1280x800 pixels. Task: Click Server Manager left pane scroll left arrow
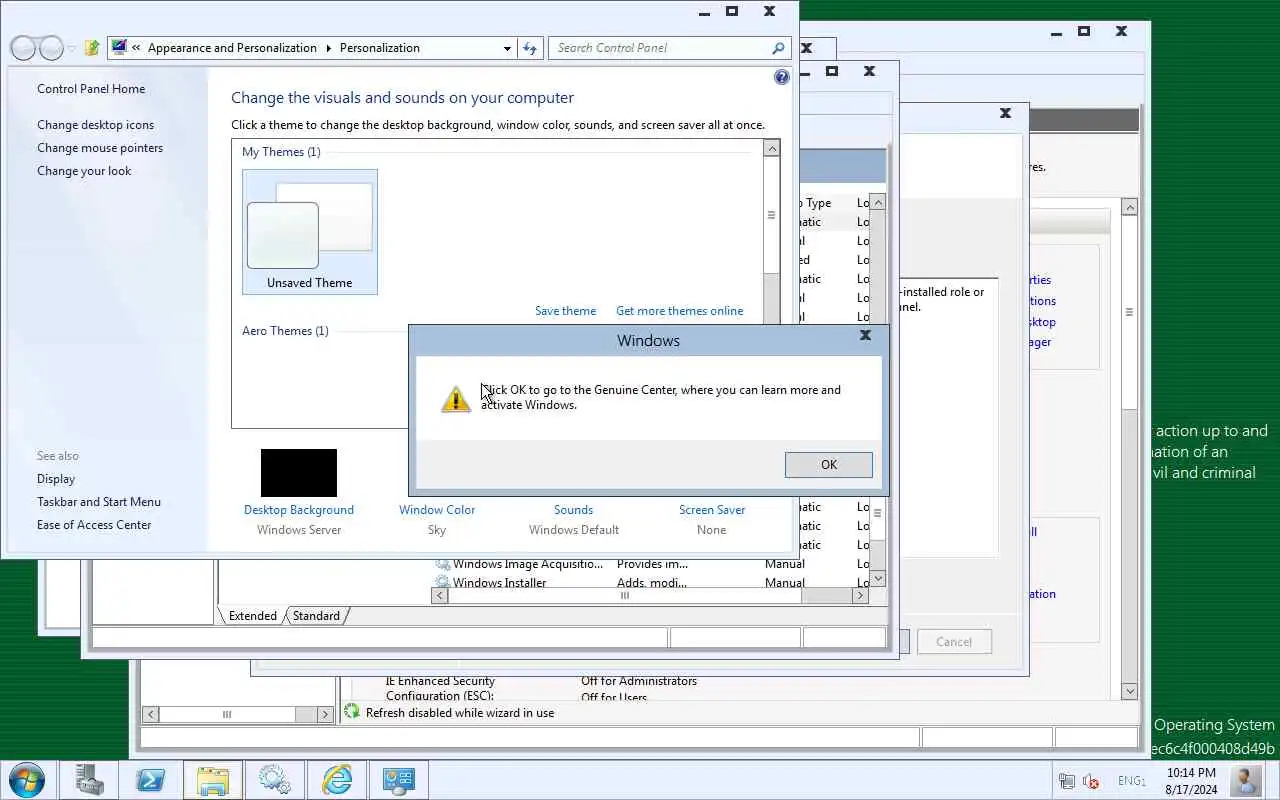150,714
